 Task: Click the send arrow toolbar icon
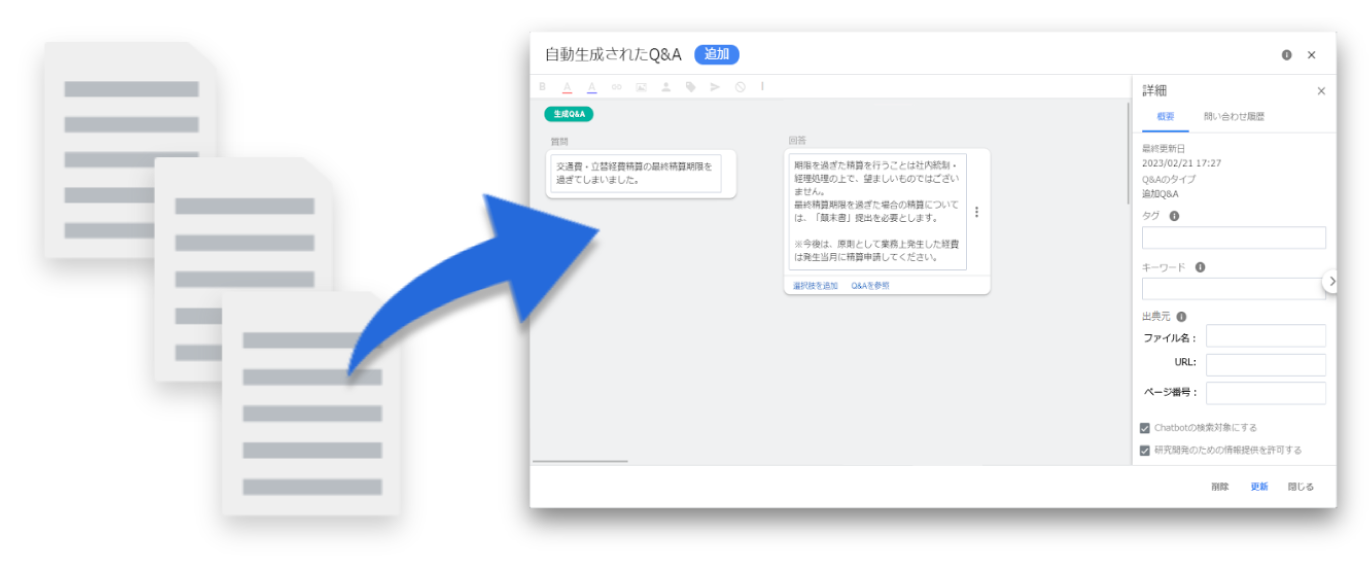(x=715, y=87)
